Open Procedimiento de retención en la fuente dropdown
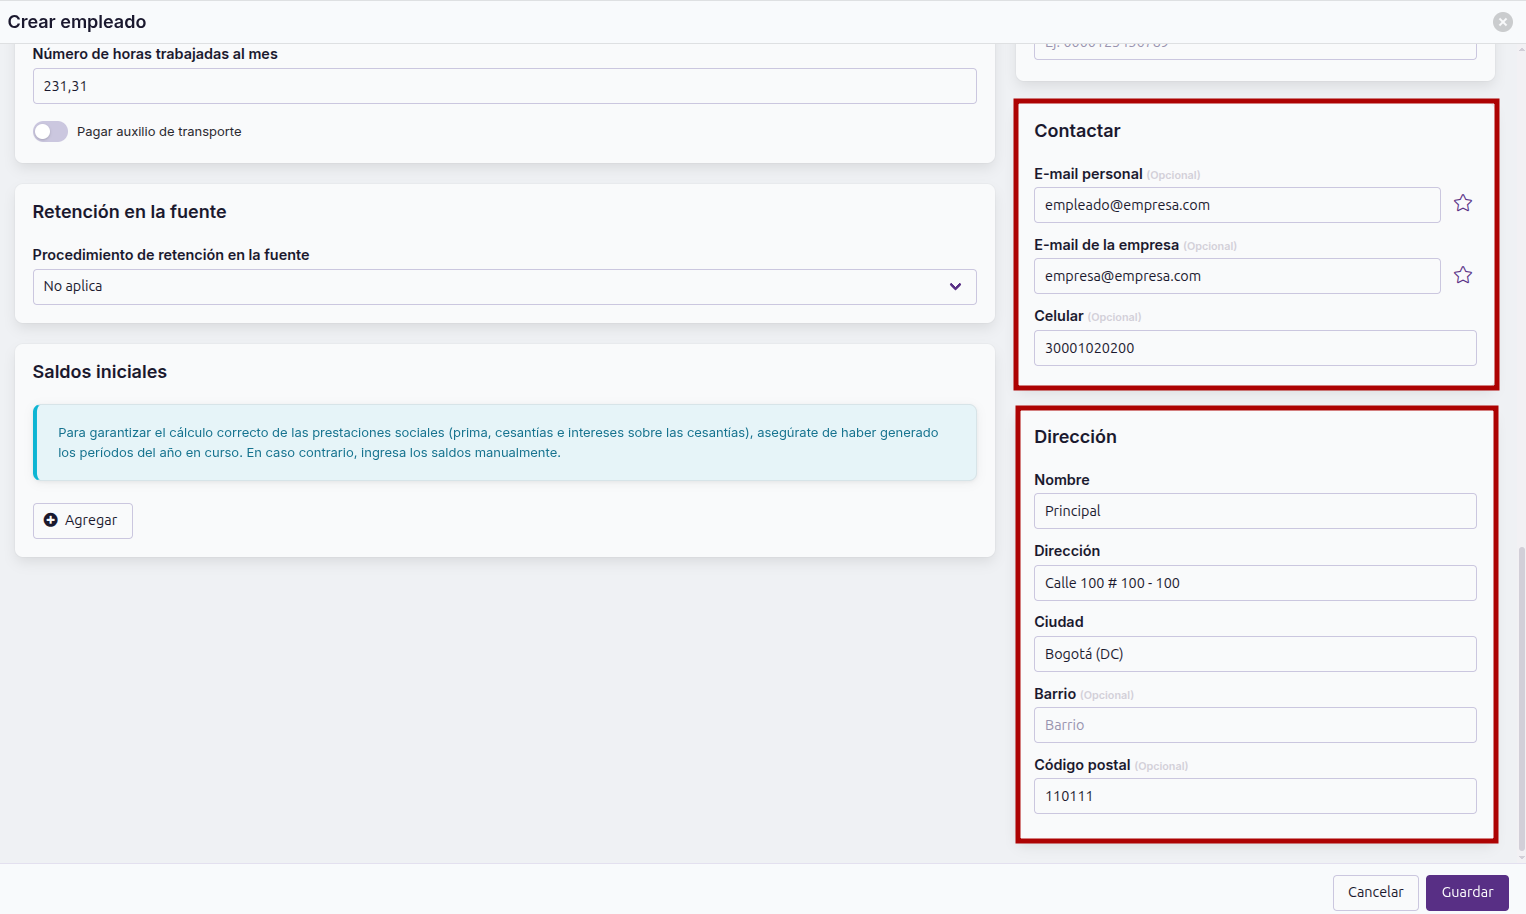Screen dimensions: 1526x914 click(x=505, y=287)
